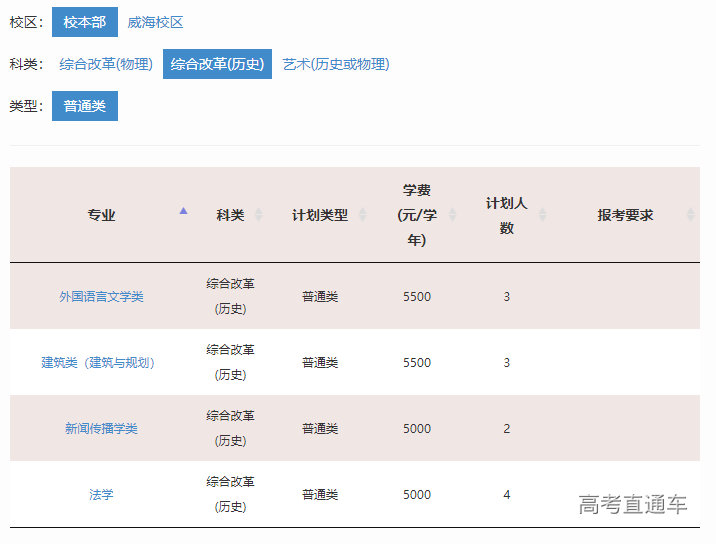The width and height of the screenshot is (716, 544).
Task: Click sort arrows icon beside 计划类型 header
Action: (x=362, y=215)
